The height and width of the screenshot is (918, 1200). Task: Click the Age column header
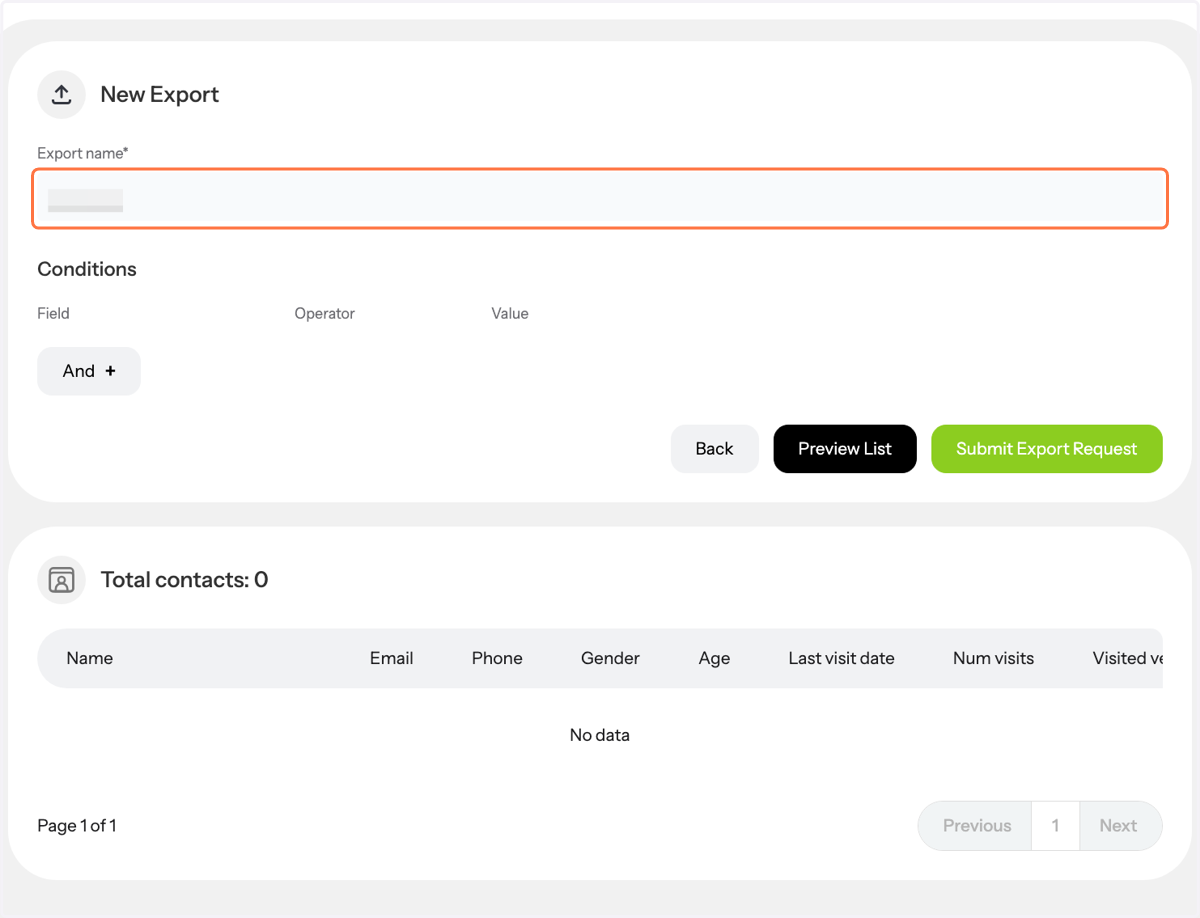pyautogui.click(x=714, y=659)
